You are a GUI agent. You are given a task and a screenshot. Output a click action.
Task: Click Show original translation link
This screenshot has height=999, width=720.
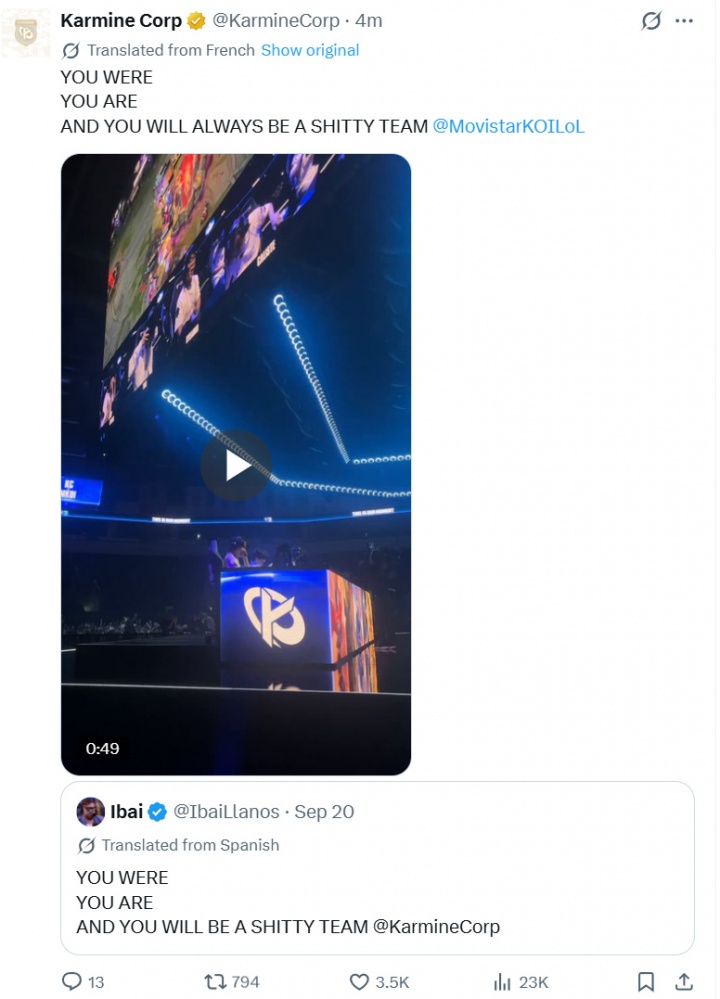coord(310,50)
